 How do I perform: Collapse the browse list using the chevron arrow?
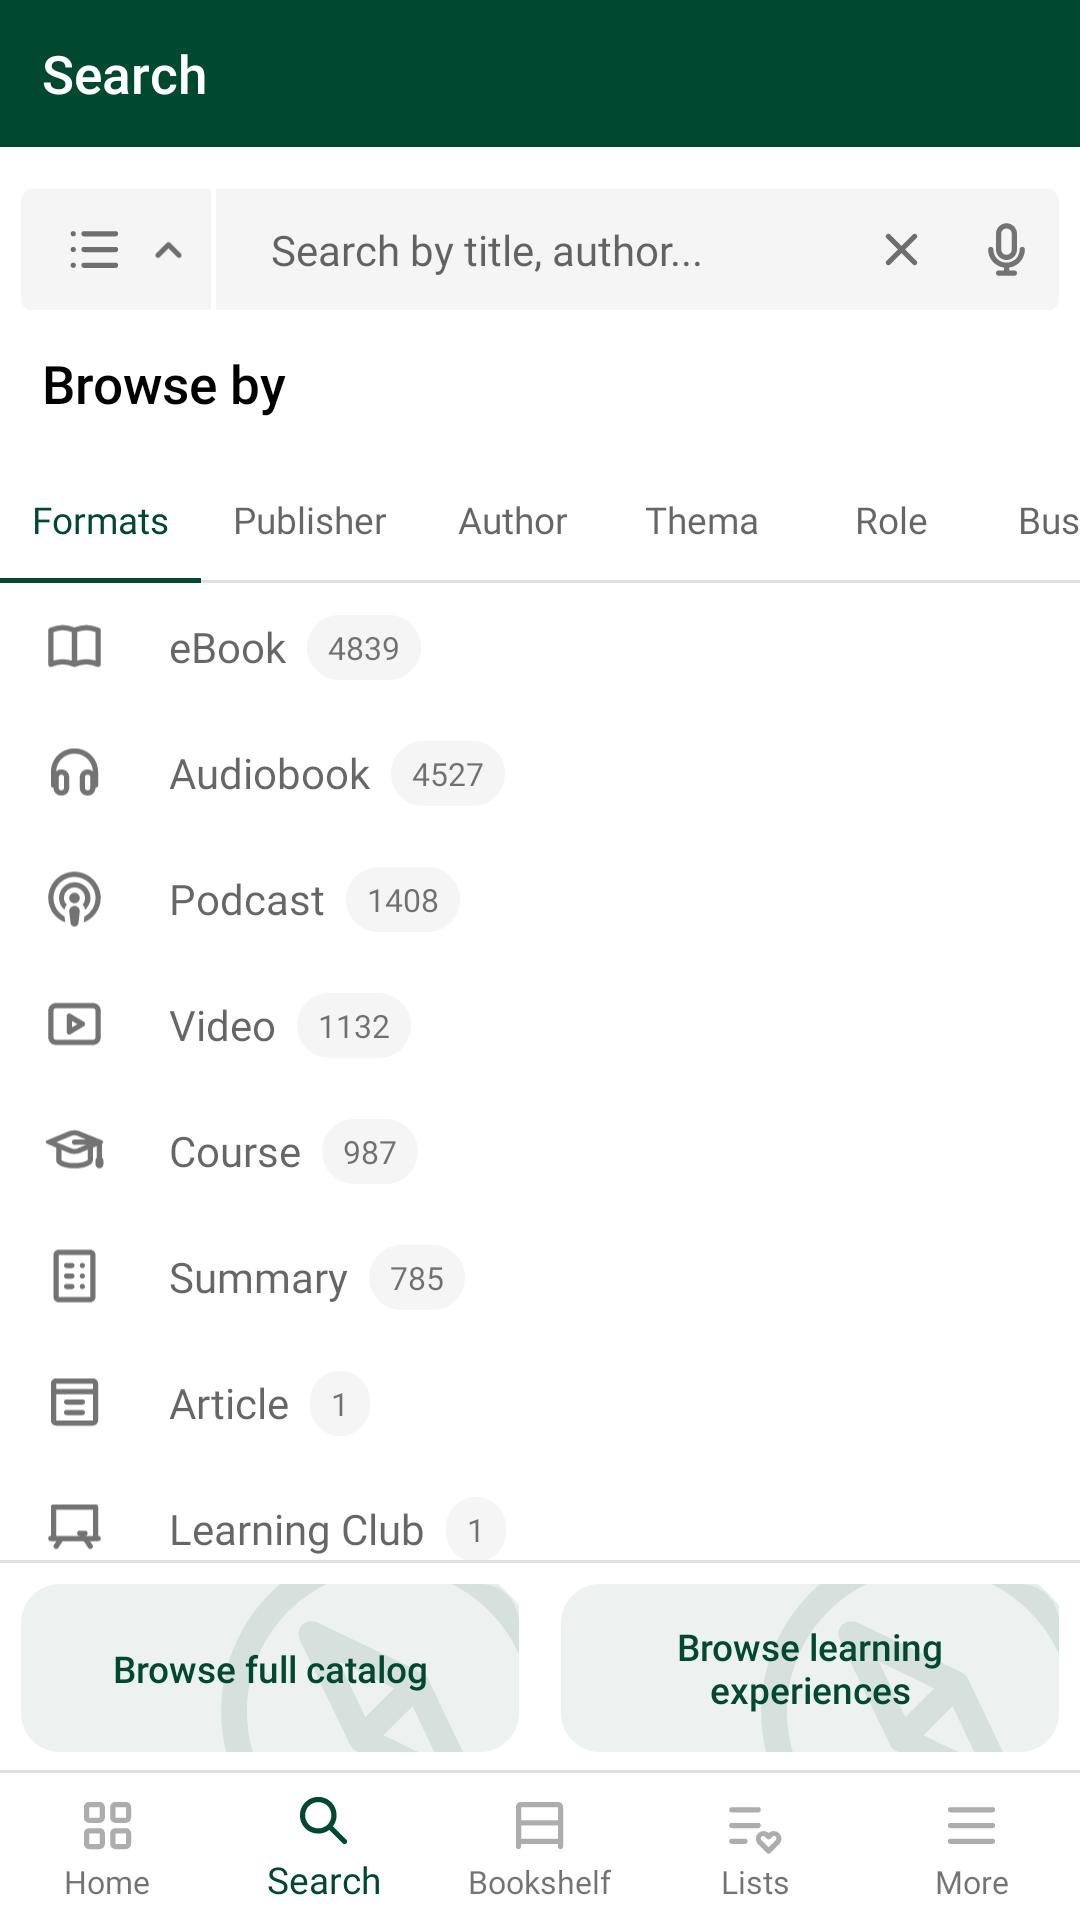coord(168,249)
